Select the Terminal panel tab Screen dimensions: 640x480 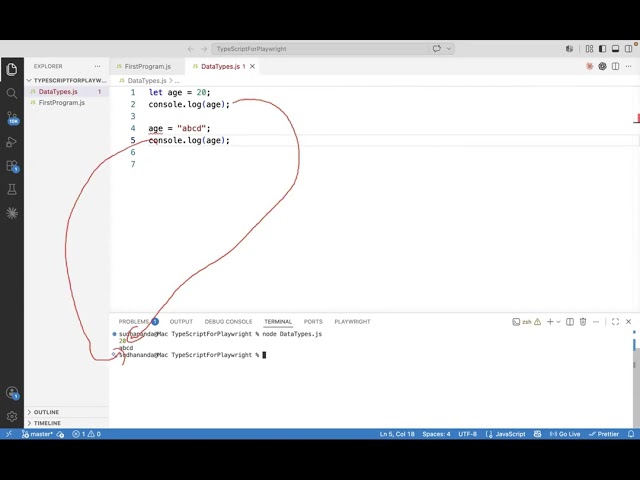coord(278,322)
